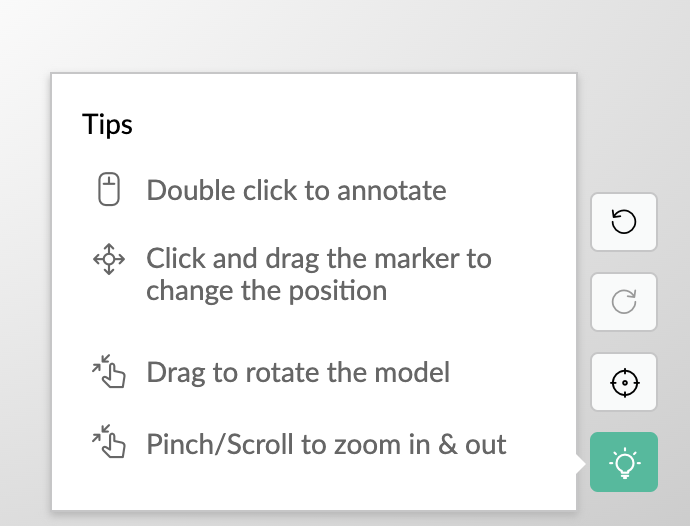
Task: Click blank white space below the last tip
Action: click(x=313, y=486)
